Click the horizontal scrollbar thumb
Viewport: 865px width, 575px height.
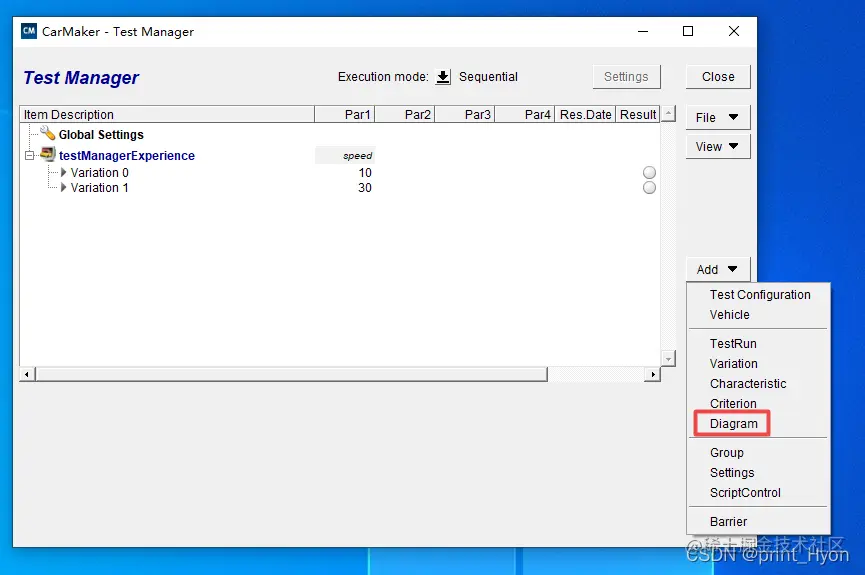click(x=291, y=374)
